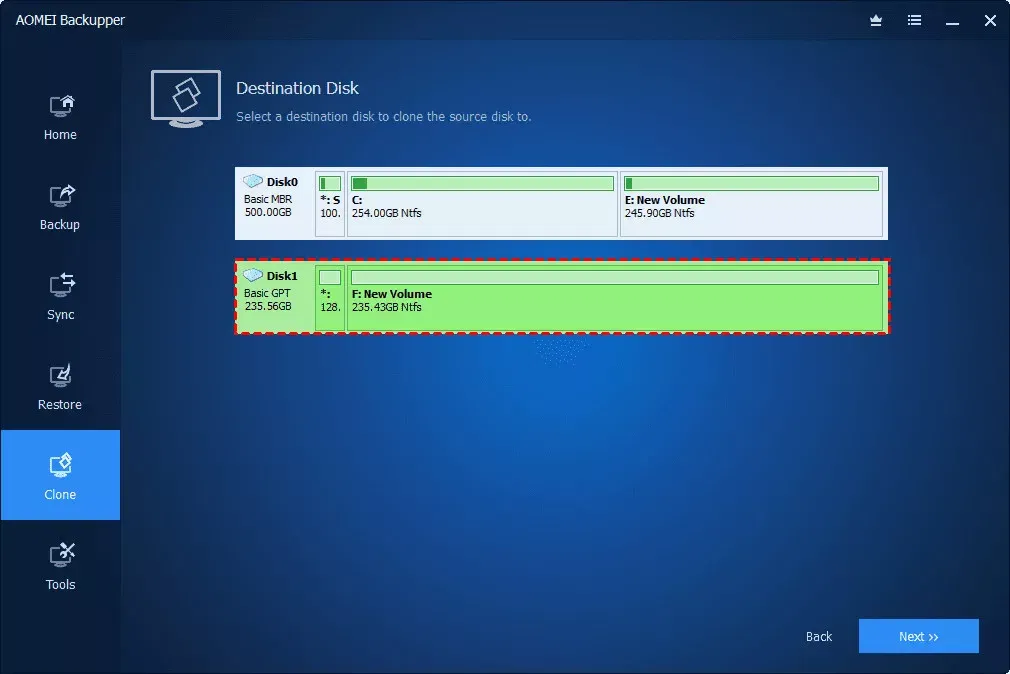Click the C: partition usage bar
This screenshot has height=674, width=1010.
(x=482, y=184)
